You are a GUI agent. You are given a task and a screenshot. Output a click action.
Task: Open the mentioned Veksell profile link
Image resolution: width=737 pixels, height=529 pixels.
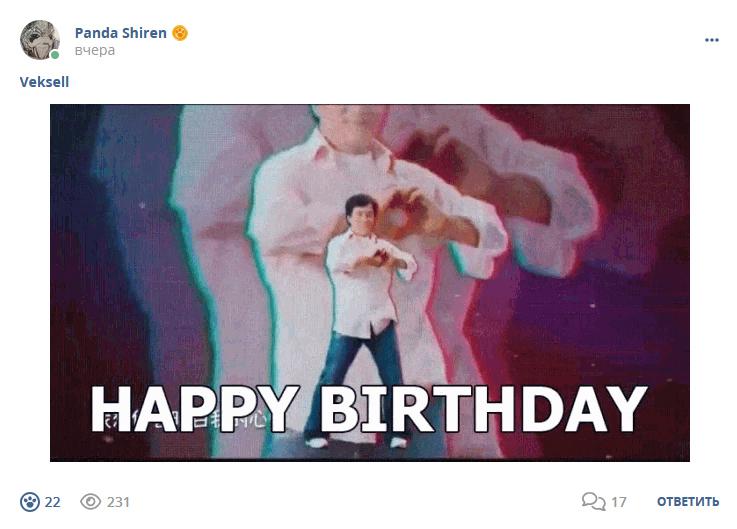44,82
